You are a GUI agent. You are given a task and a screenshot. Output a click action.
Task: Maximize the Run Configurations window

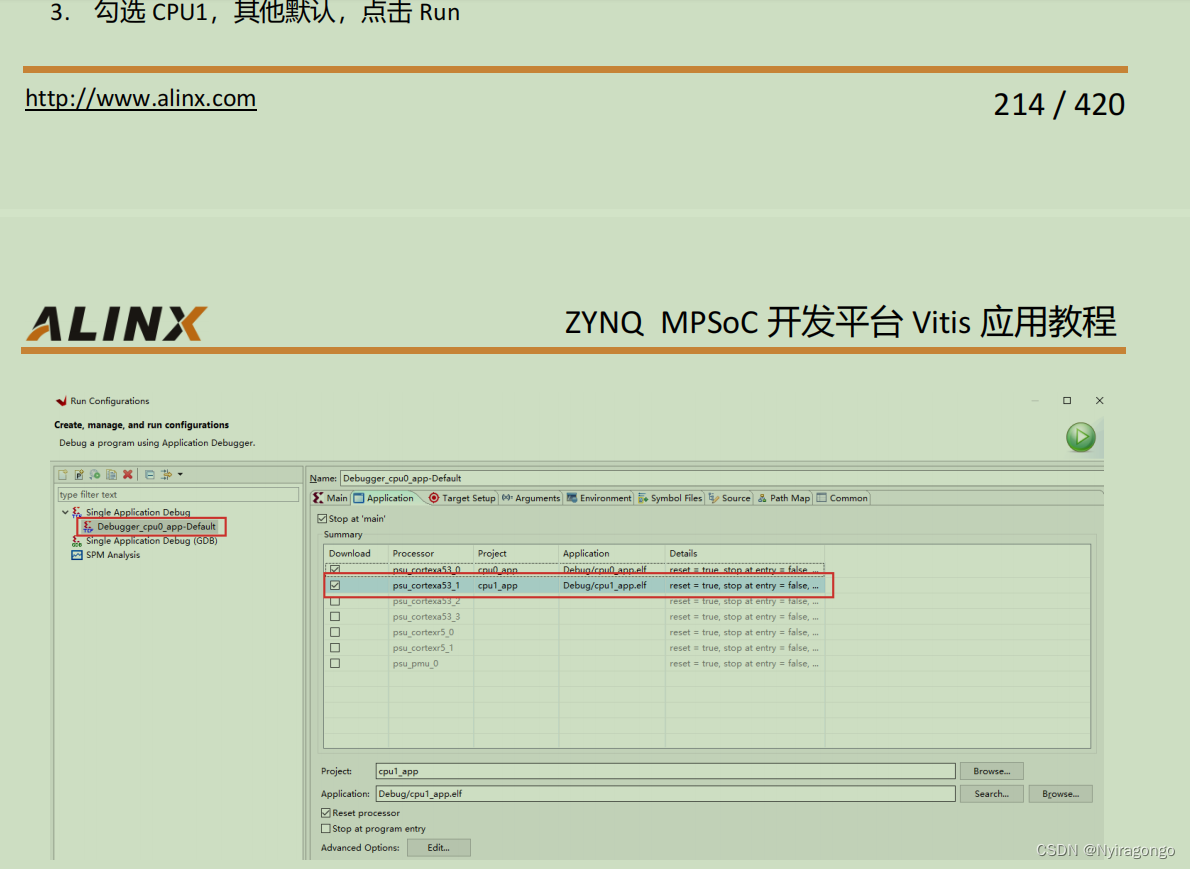click(x=1067, y=400)
